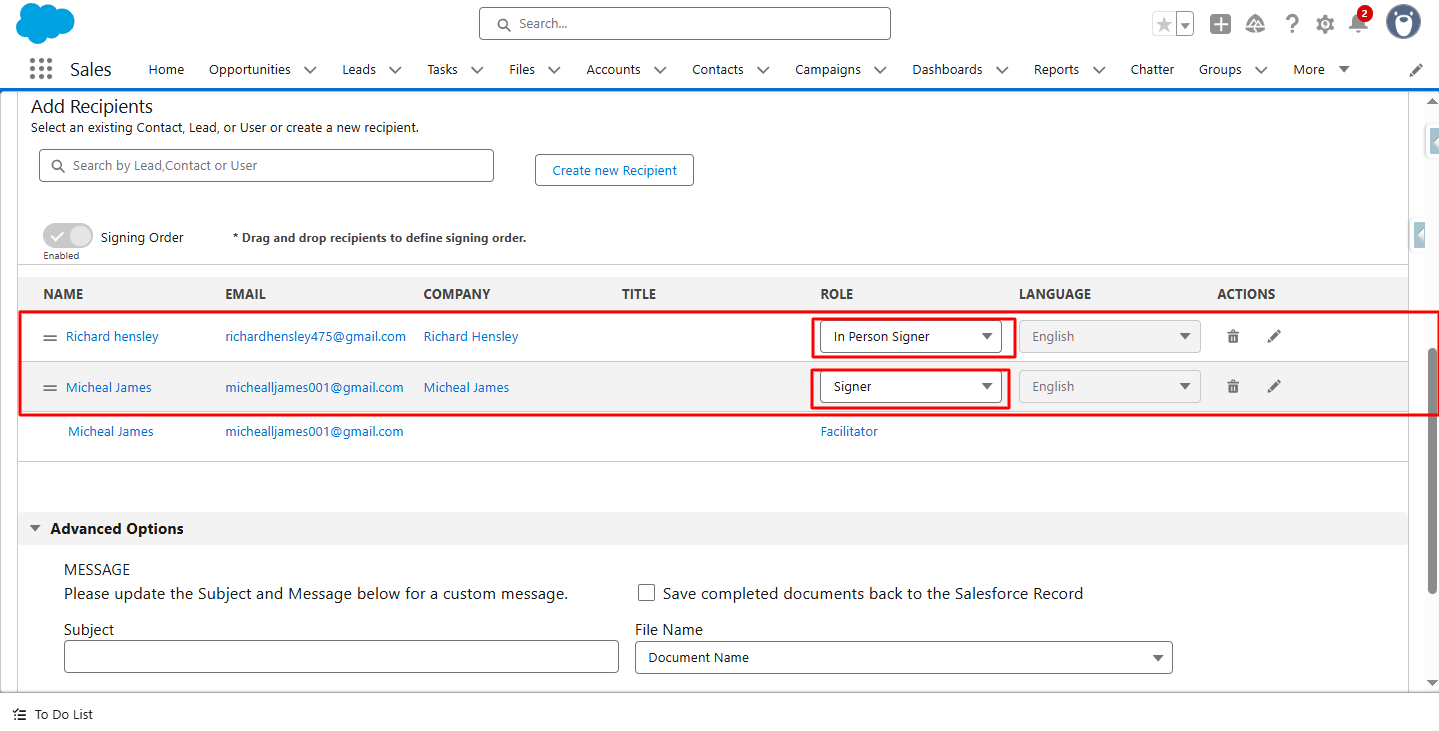Delete recipient Richard hensley with trash icon
This screenshot has height=731, width=1439.
(1233, 337)
